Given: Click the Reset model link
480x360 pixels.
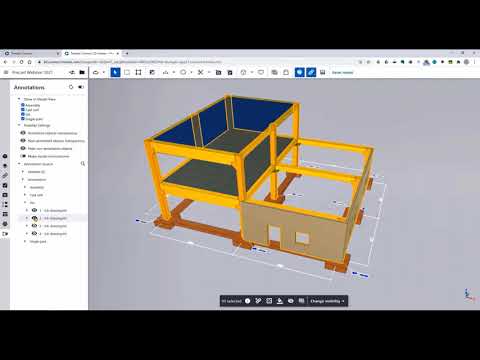Looking at the screenshot, I should 342,72.
